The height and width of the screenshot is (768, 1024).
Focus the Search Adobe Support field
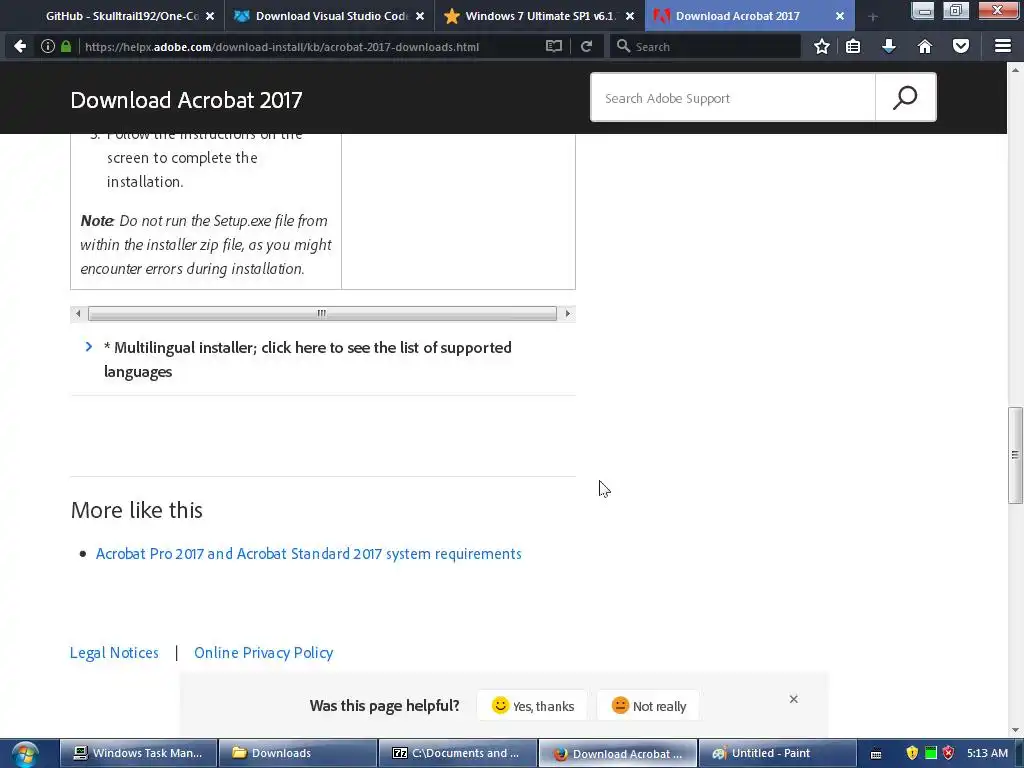tap(733, 98)
